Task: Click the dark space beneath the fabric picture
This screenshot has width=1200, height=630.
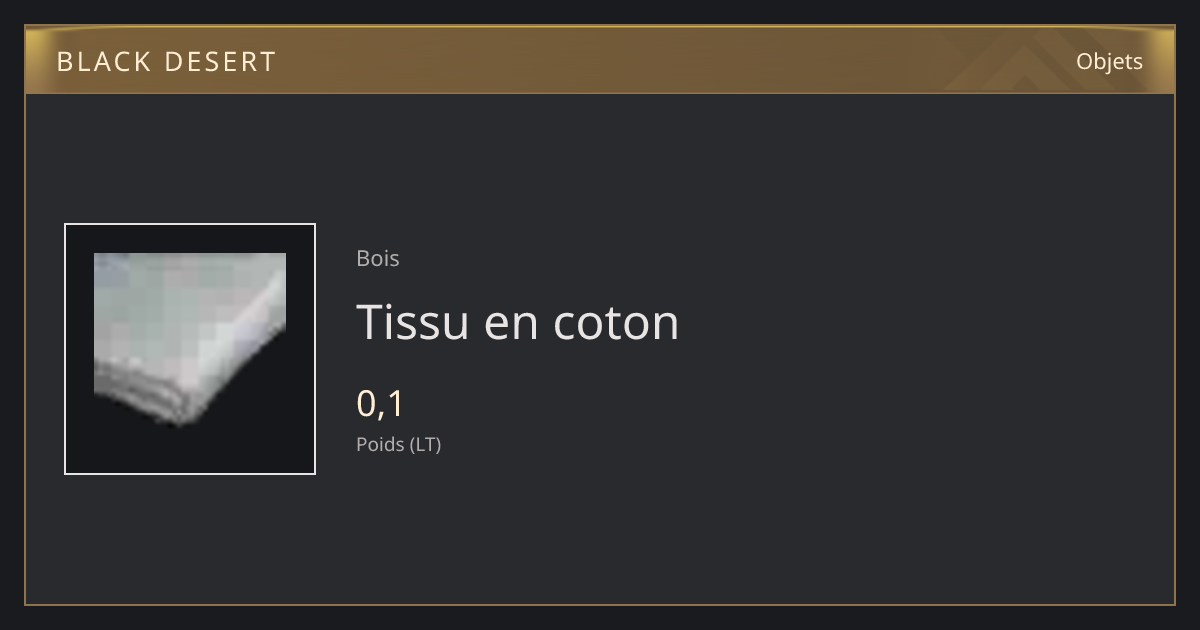Action: coord(190,450)
